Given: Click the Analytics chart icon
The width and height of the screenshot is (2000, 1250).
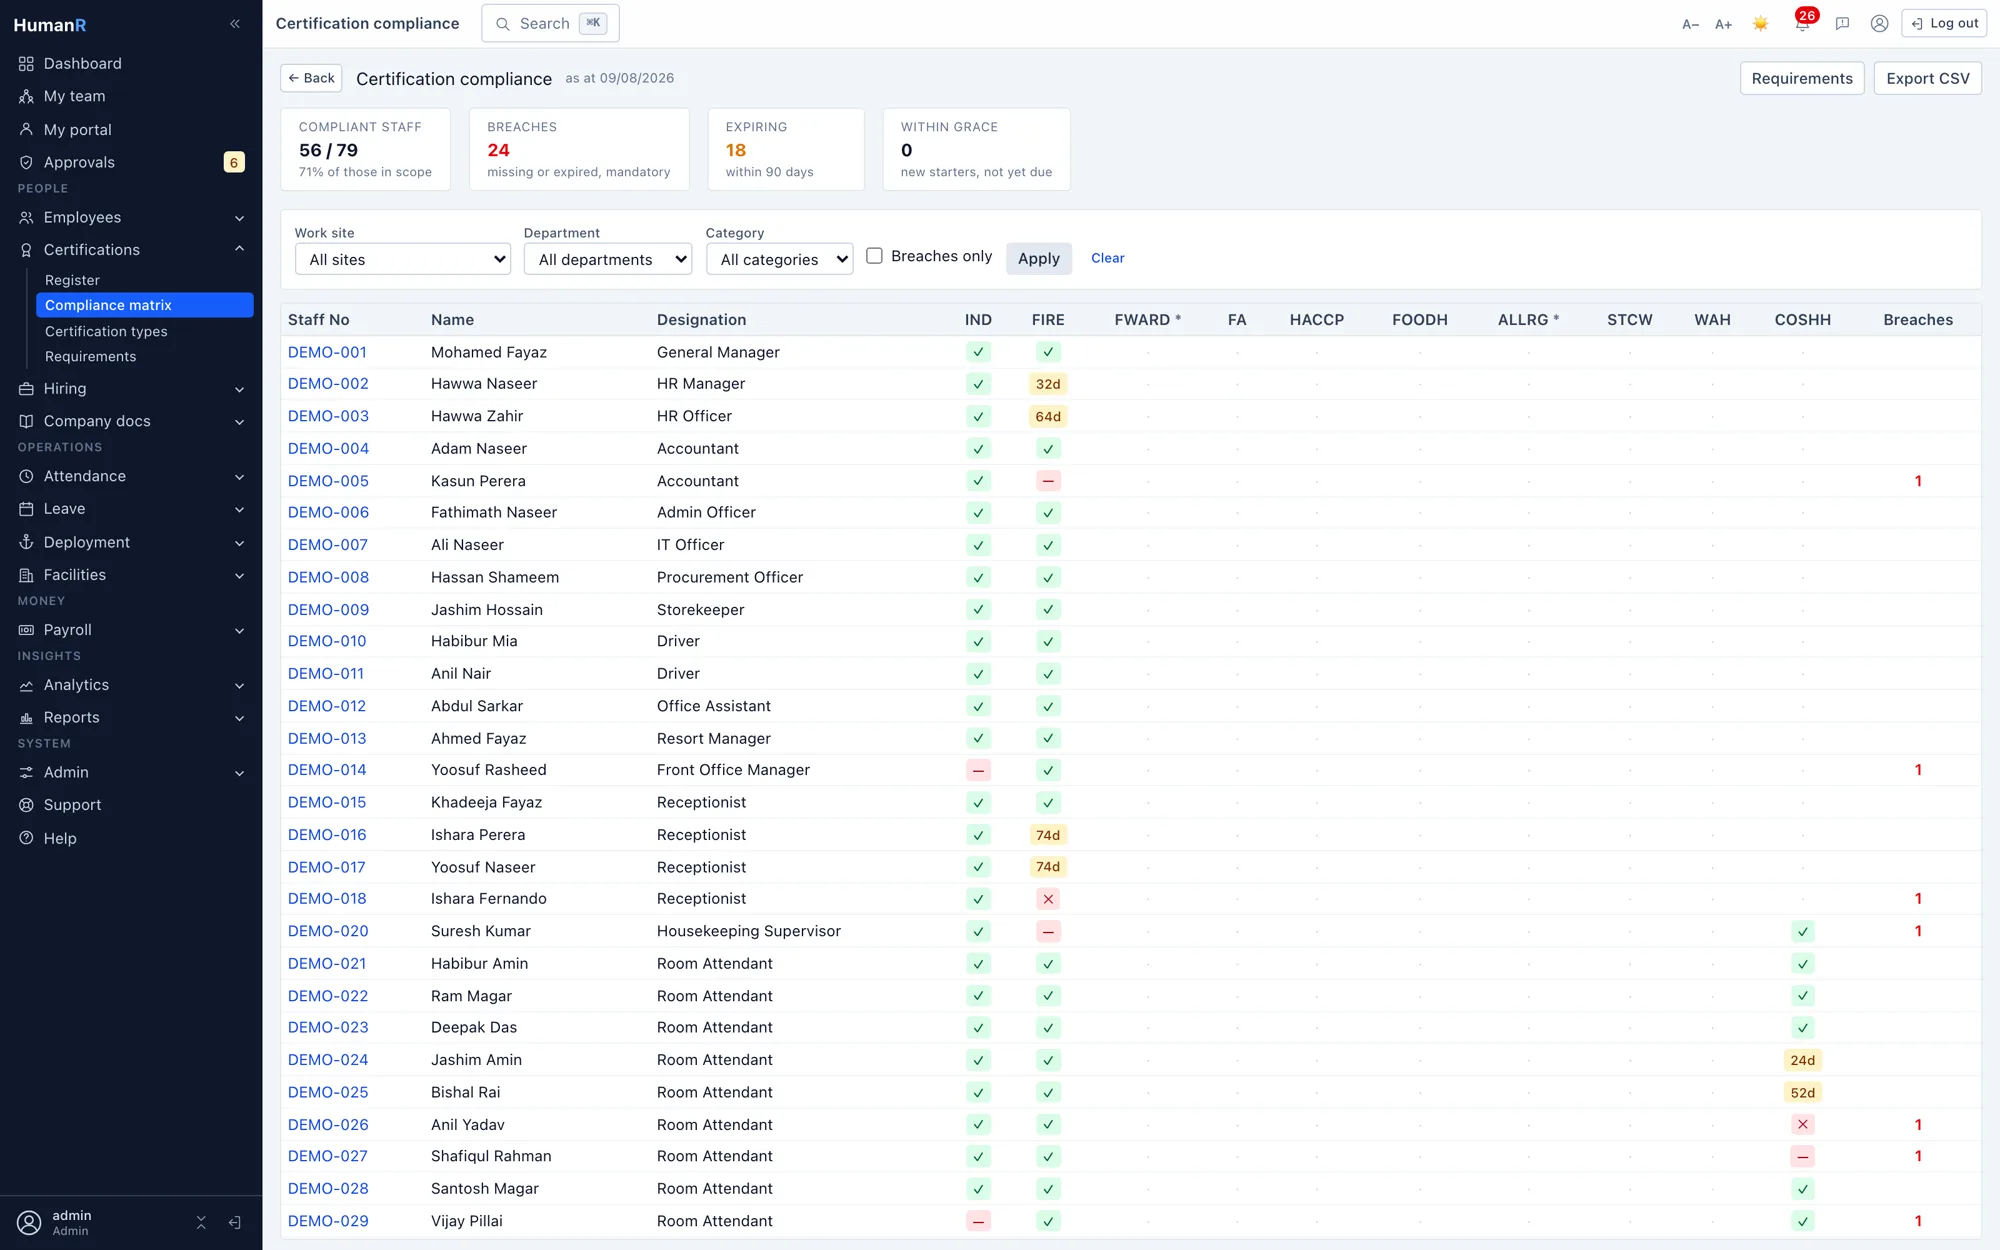Looking at the screenshot, I should click(x=26, y=685).
